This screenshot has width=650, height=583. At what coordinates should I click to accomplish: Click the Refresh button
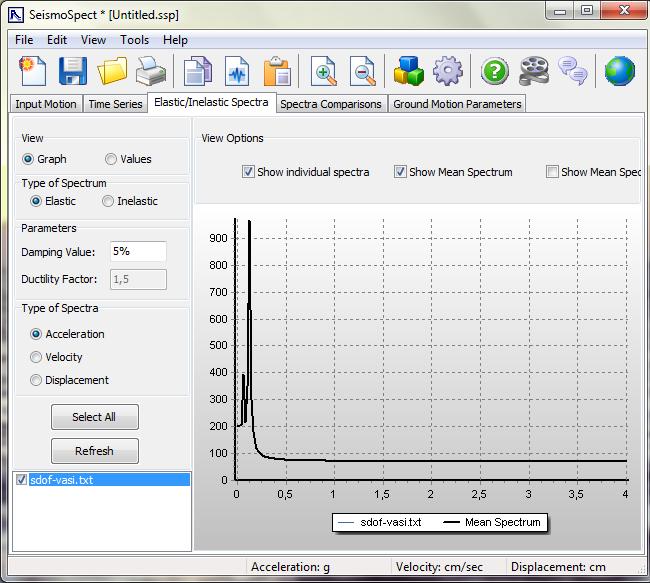pos(95,451)
